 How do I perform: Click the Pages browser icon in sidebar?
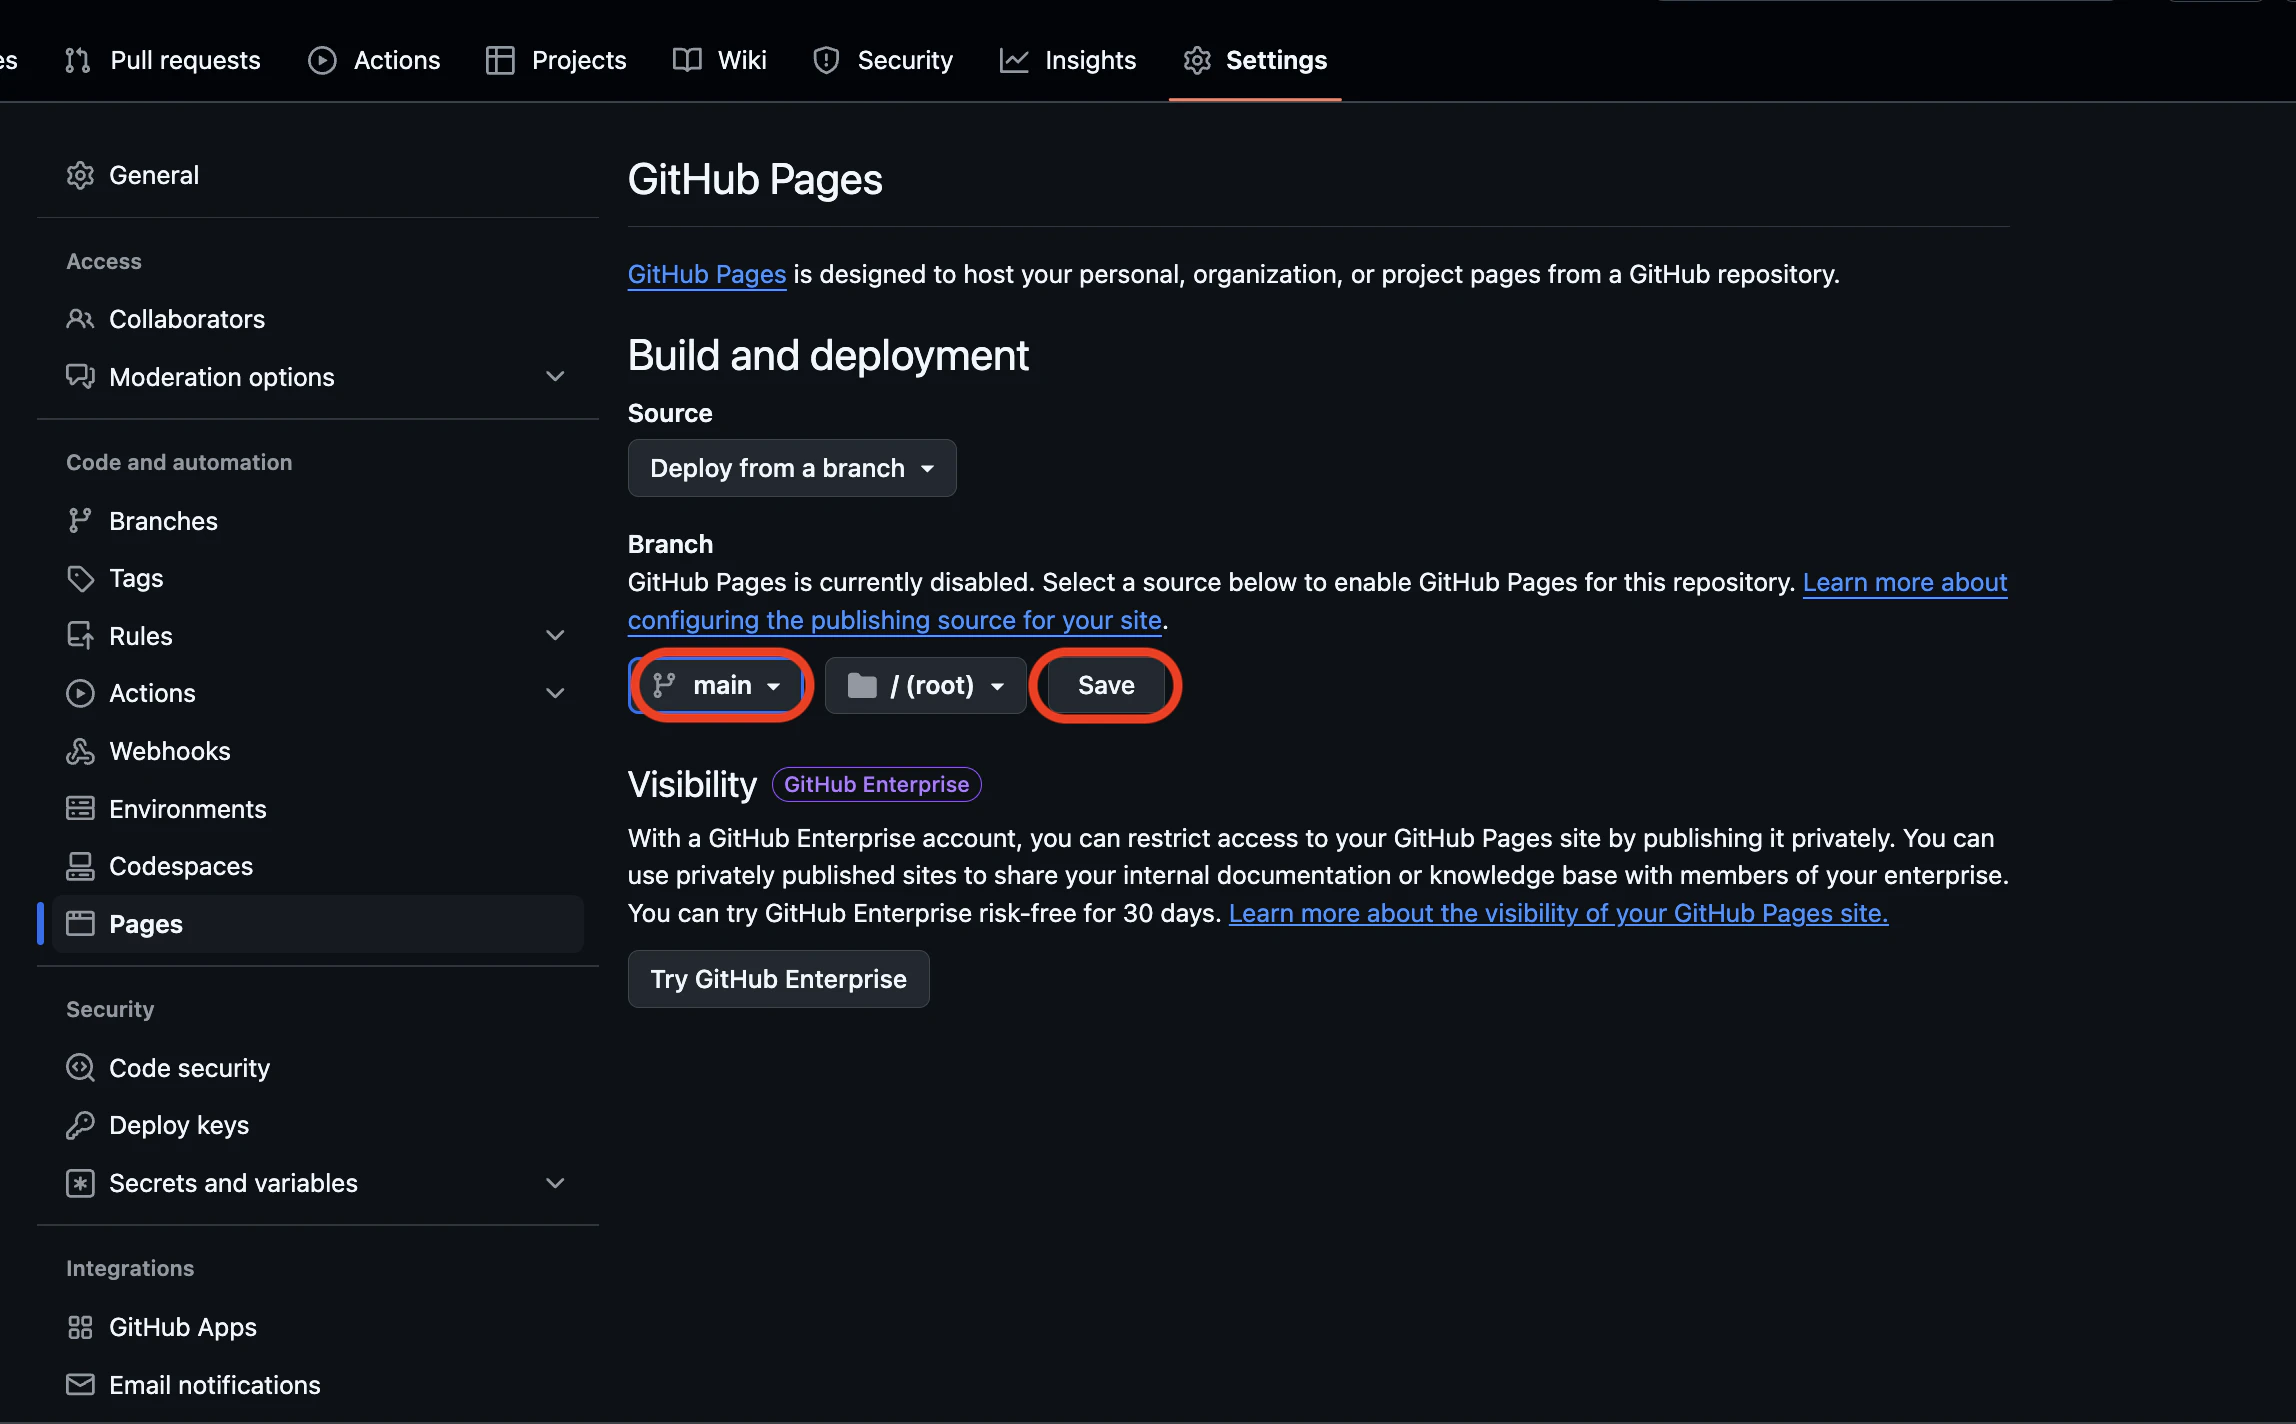click(x=80, y=924)
